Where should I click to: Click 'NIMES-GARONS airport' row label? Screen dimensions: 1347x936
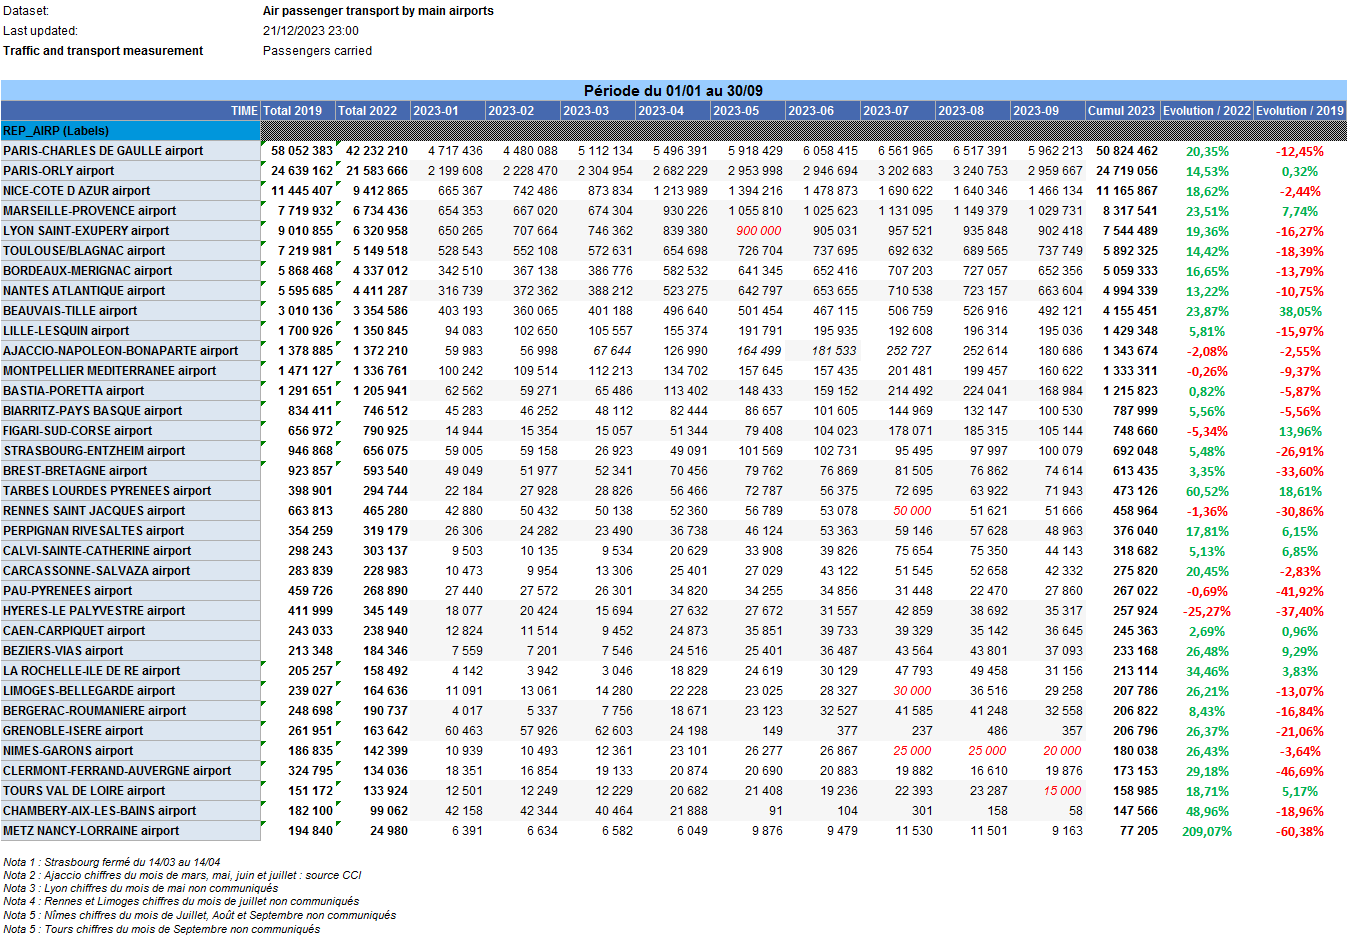coord(130,751)
